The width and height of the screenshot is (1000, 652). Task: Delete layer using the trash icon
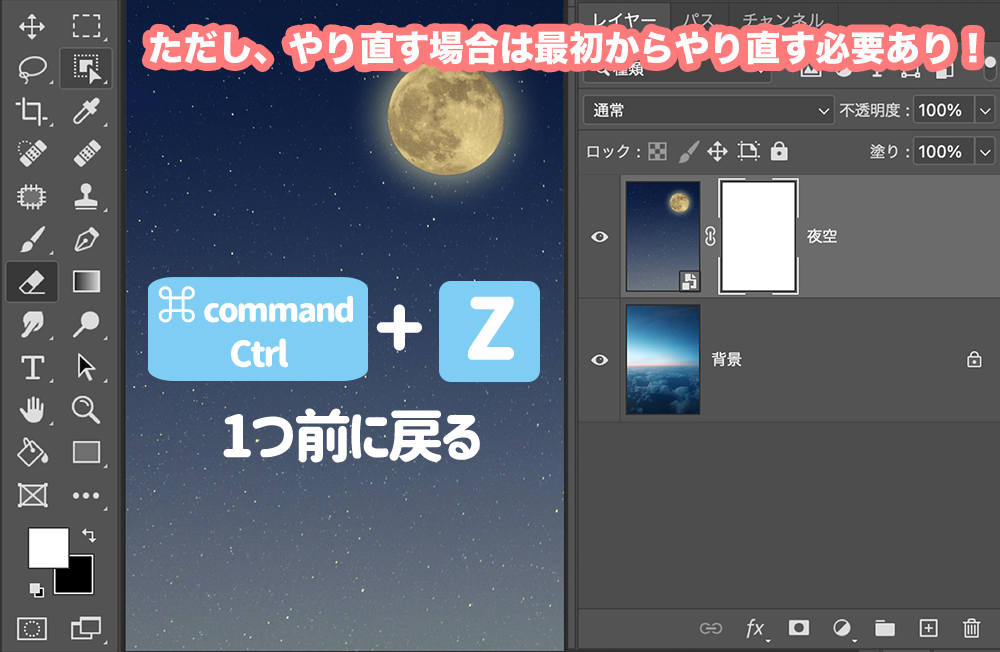pyautogui.click(x=971, y=628)
